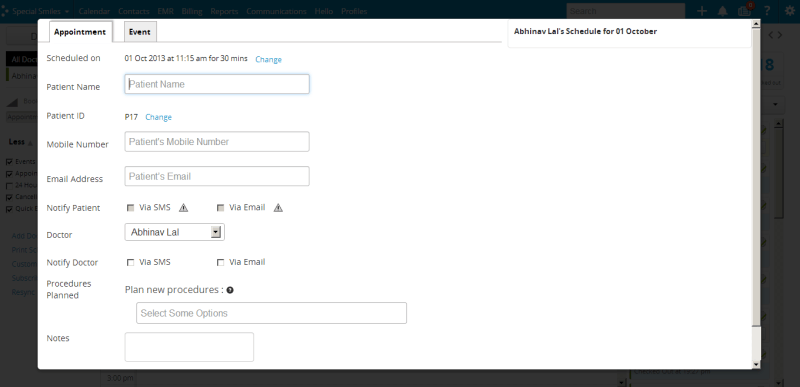Image resolution: width=800 pixels, height=387 pixels.
Task: Click the dialog scrollbar down arrow
Action: coord(756,364)
